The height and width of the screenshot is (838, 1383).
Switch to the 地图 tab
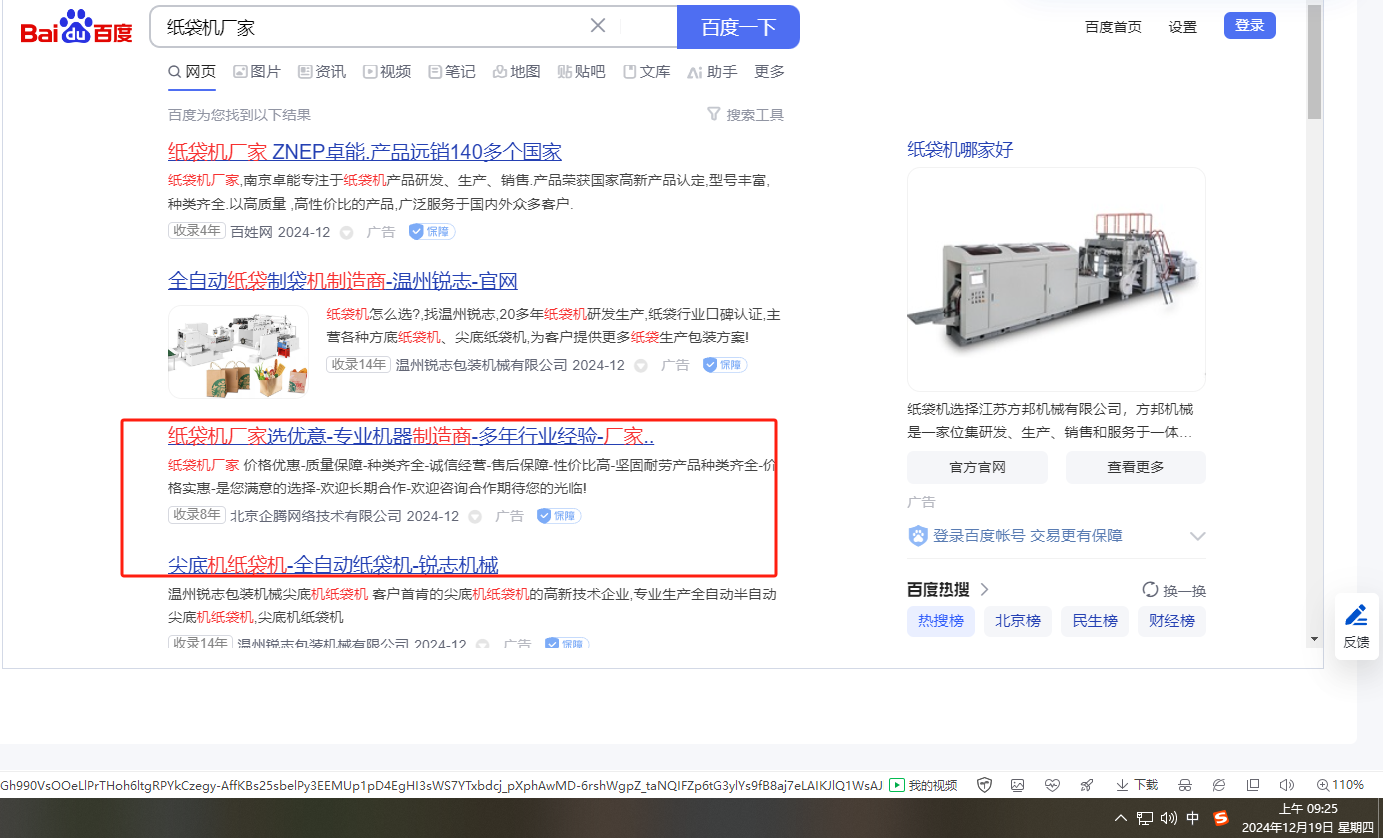(517, 72)
